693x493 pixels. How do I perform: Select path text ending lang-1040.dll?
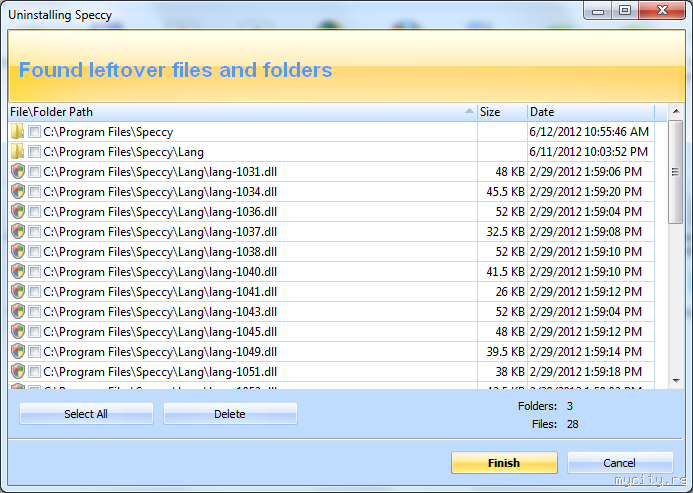click(x=160, y=271)
